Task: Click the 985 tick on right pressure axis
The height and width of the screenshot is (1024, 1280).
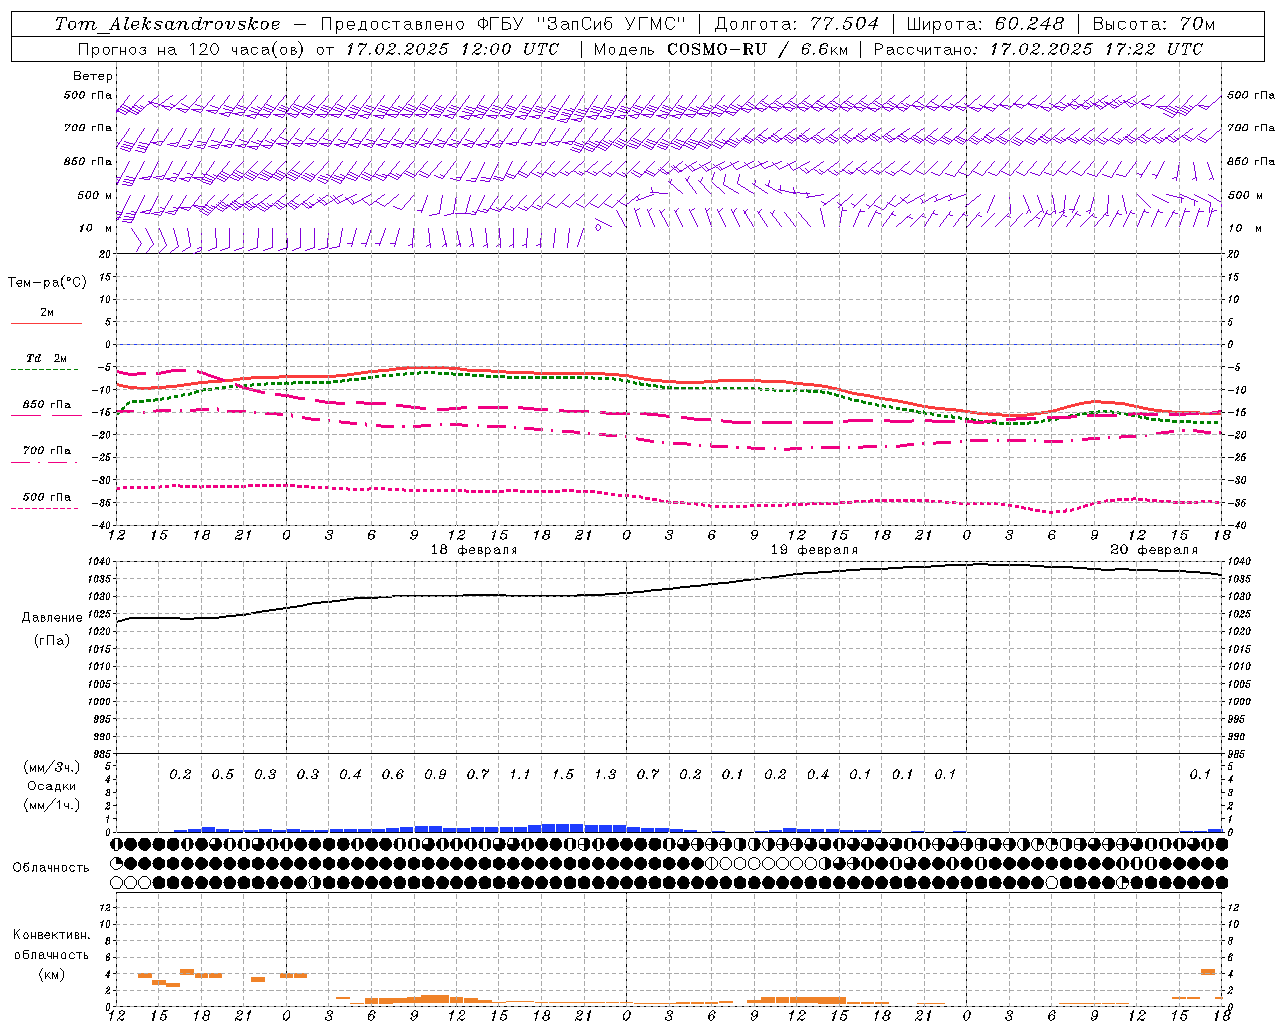Action: pos(1239,755)
